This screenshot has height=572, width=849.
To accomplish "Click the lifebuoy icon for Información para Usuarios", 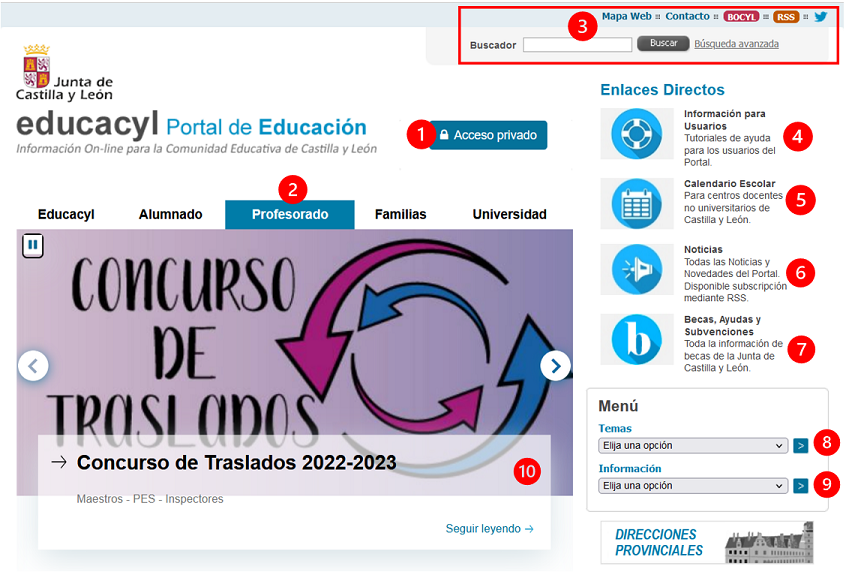I will 636,133.
